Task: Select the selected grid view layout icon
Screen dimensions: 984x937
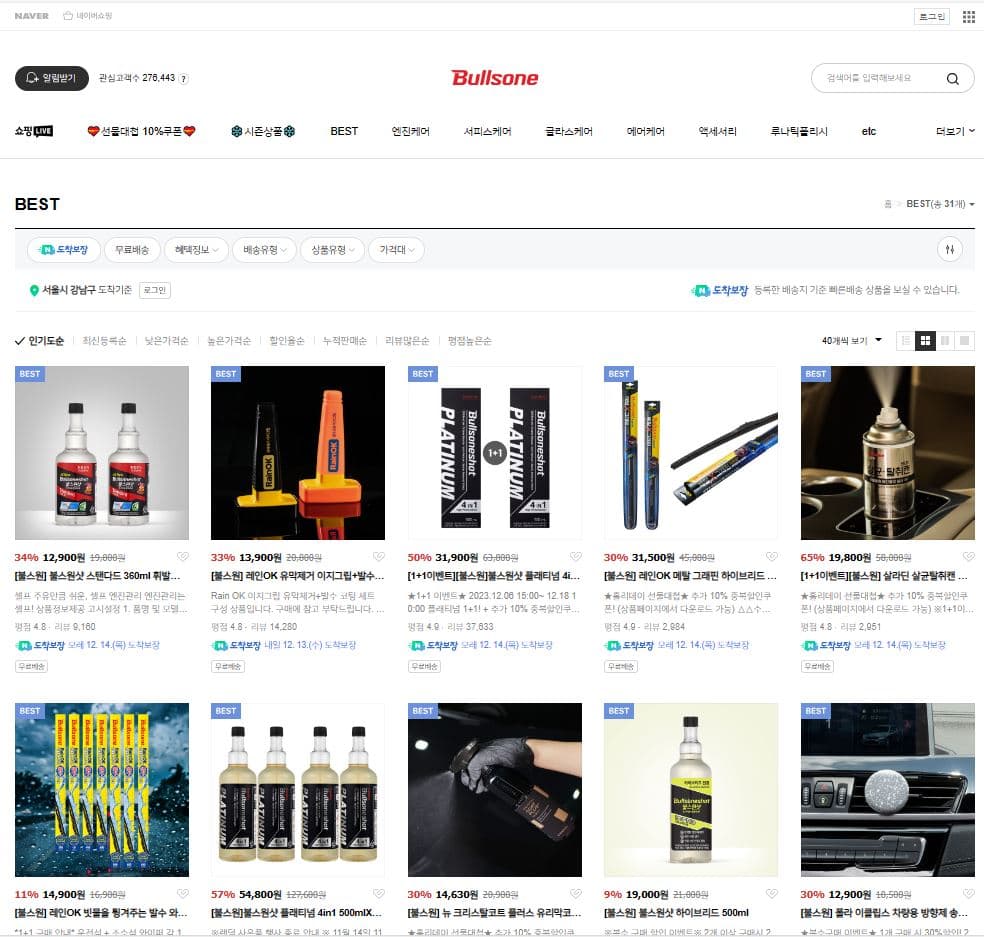Action: 925,341
